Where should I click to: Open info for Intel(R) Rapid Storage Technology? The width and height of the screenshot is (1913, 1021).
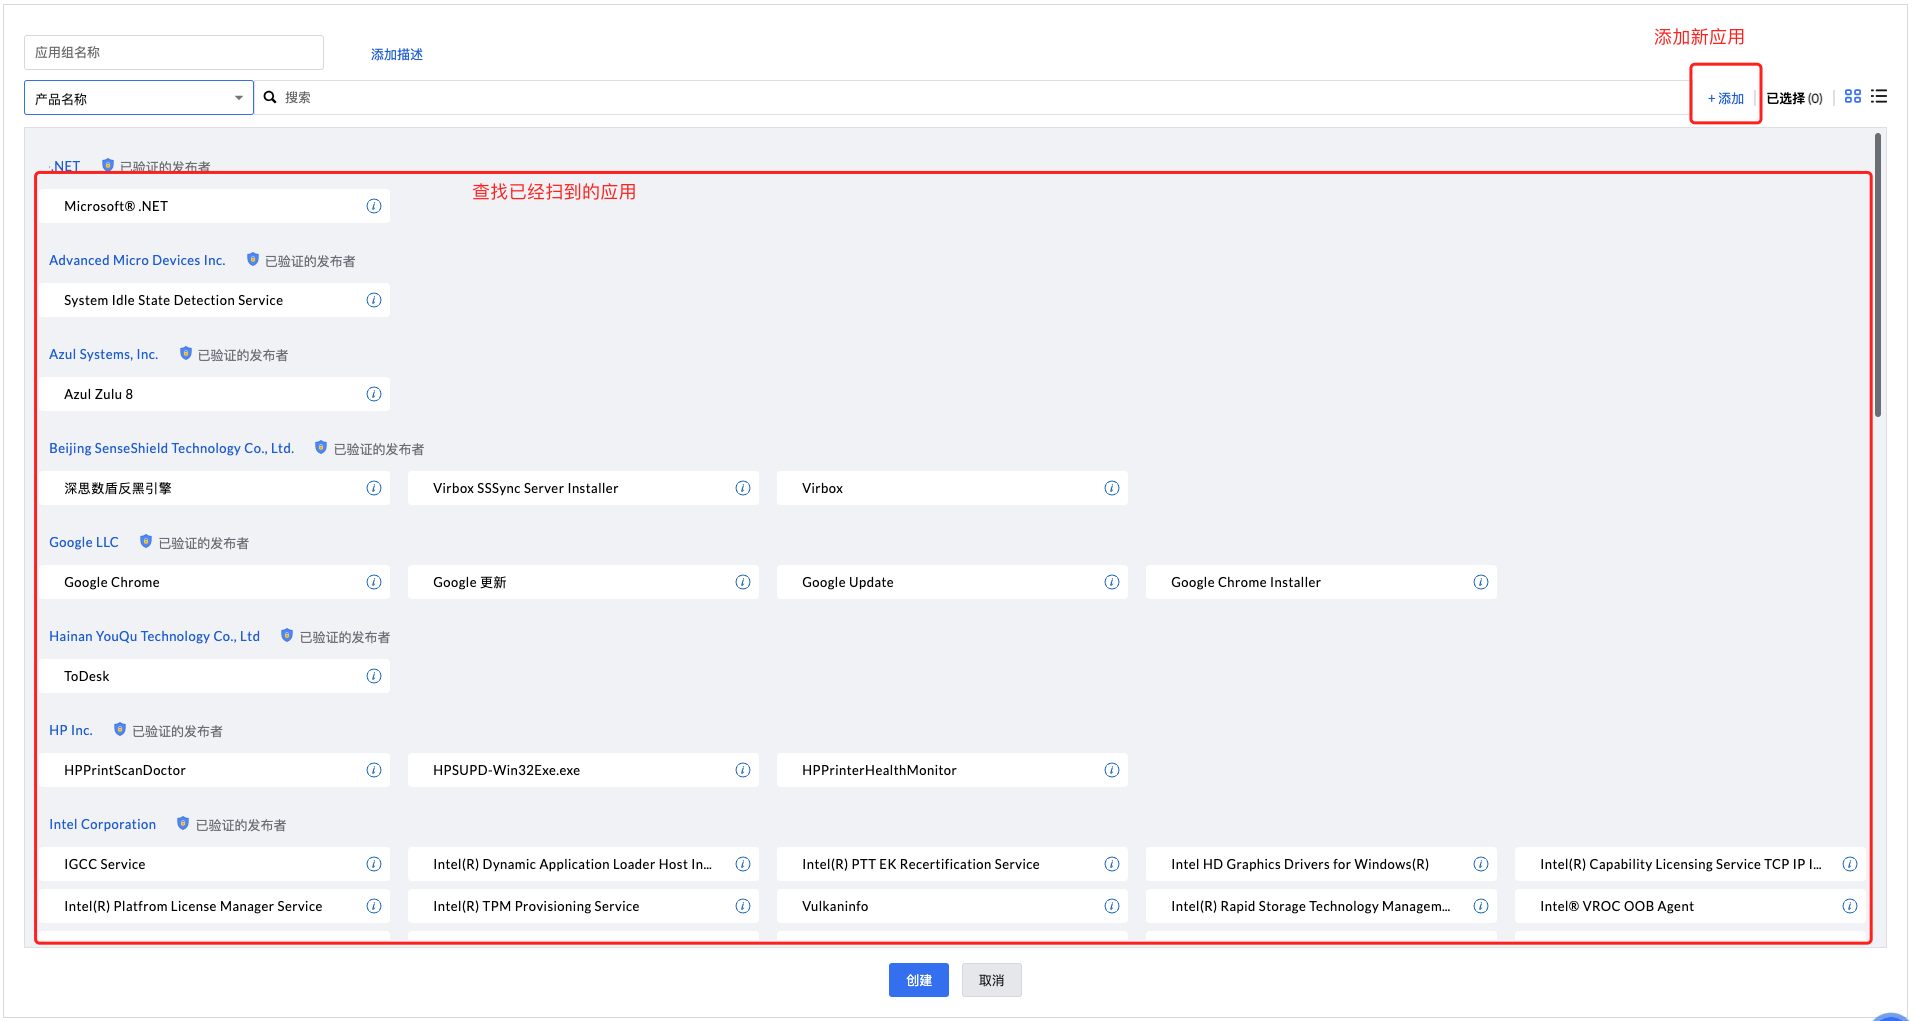pos(1481,906)
